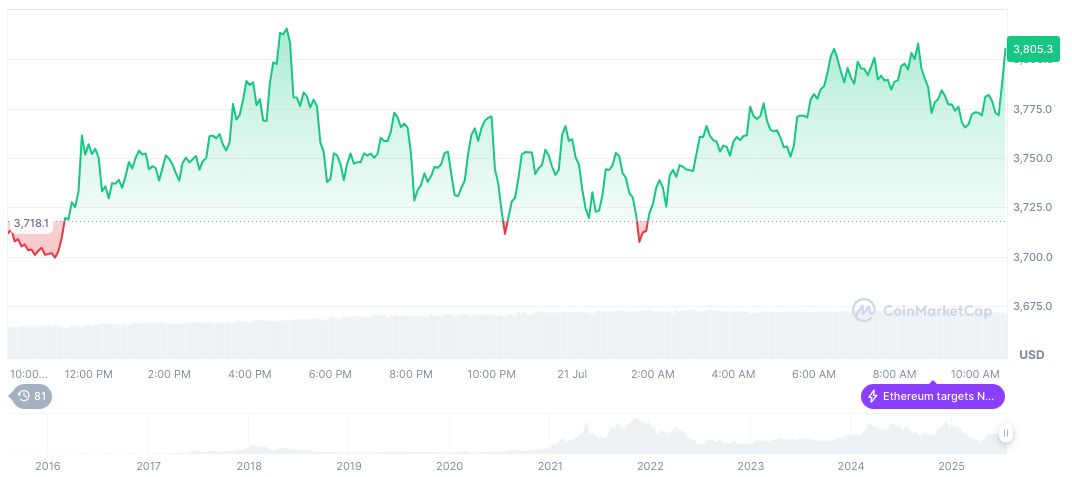Click the 12:00 PM time axis label
Image resolution: width=1072 pixels, height=477 pixels.
[x=88, y=374]
